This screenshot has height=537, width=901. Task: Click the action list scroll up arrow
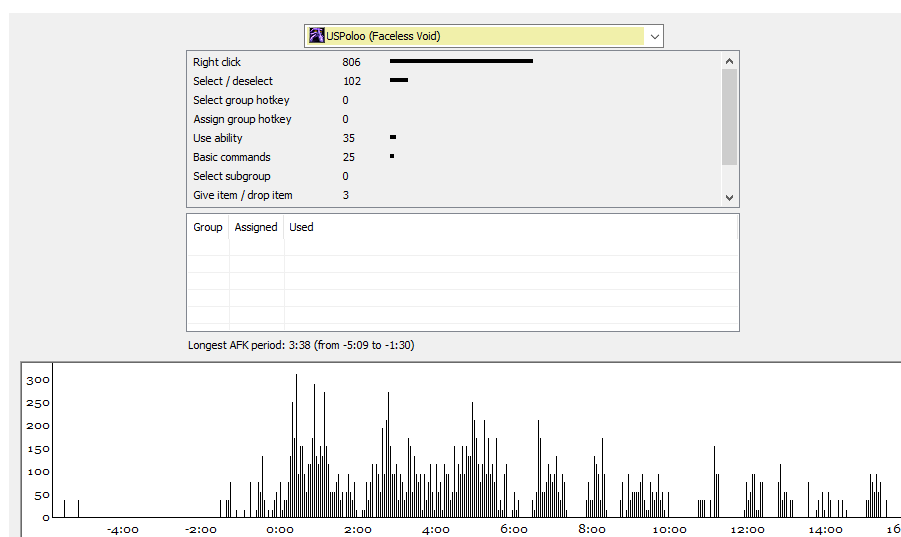[729, 61]
